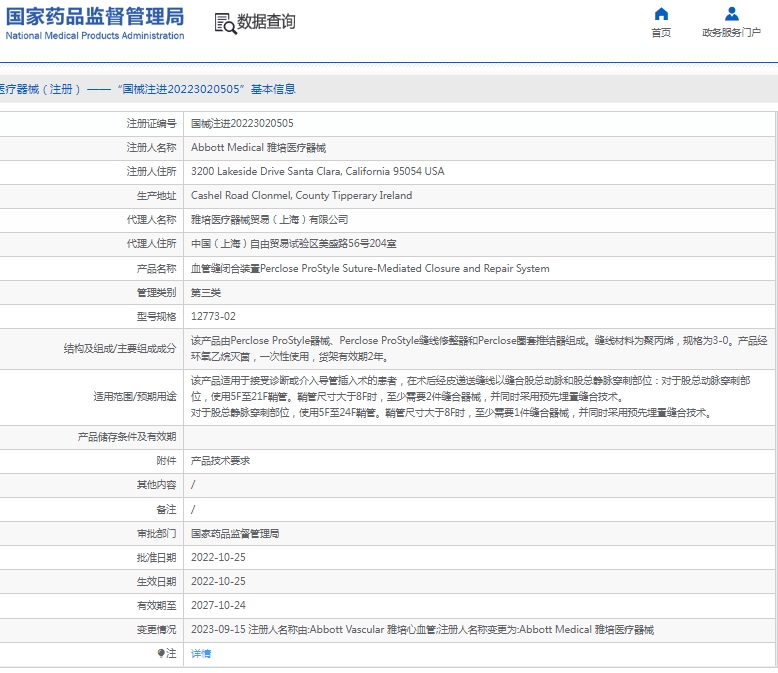Click the 批准日期 label
Viewport: 778px width, 673px height.
coord(156,557)
